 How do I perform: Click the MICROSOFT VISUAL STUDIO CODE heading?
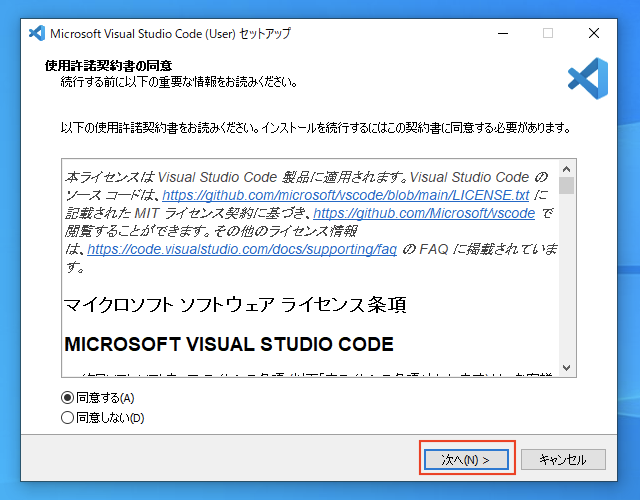(x=229, y=344)
